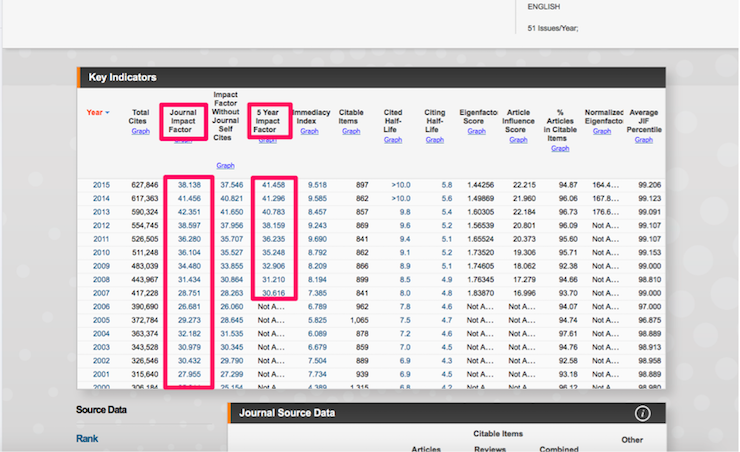Open Graph for Average JIF Percentile
Image resolution: width=740 pixels, height=452 pixels.
[645, 140]
